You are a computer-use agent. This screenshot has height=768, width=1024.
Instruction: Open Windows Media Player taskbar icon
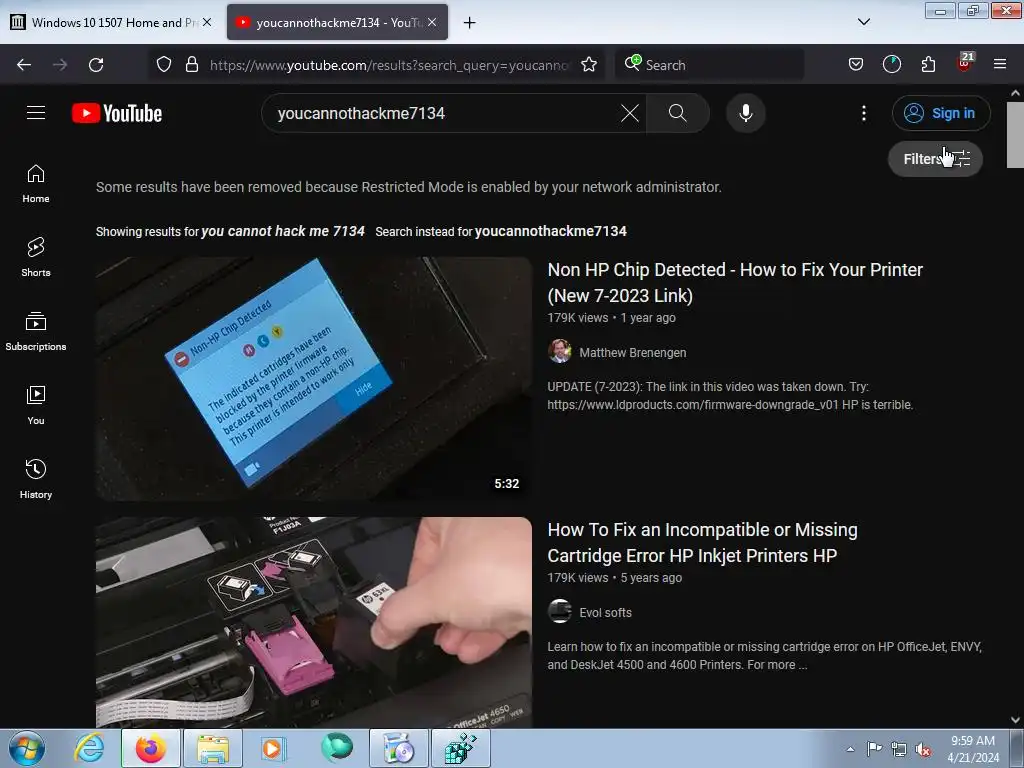(x=274, y=748)
